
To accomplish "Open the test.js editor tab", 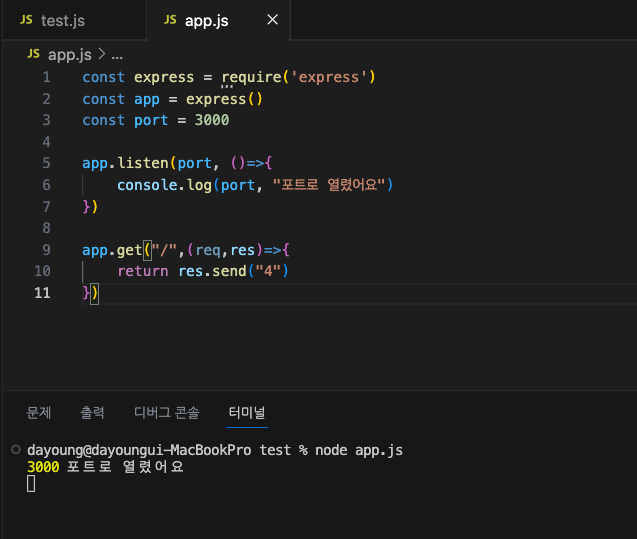I will [74, 20].
